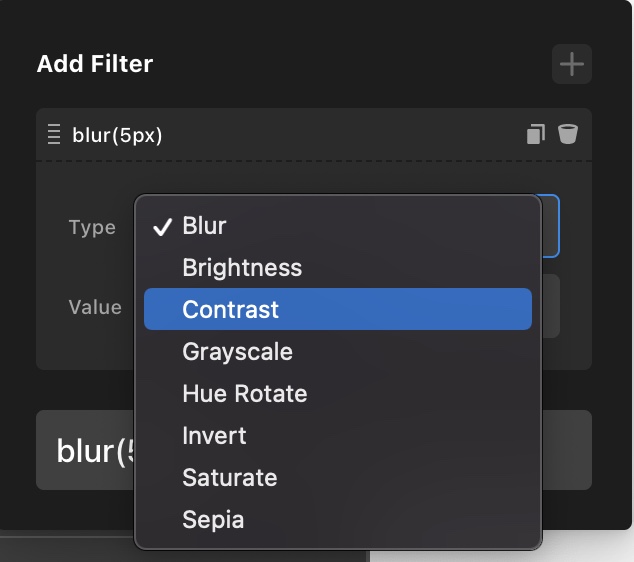Click the checkmark next to Blur

pos(163,227)
